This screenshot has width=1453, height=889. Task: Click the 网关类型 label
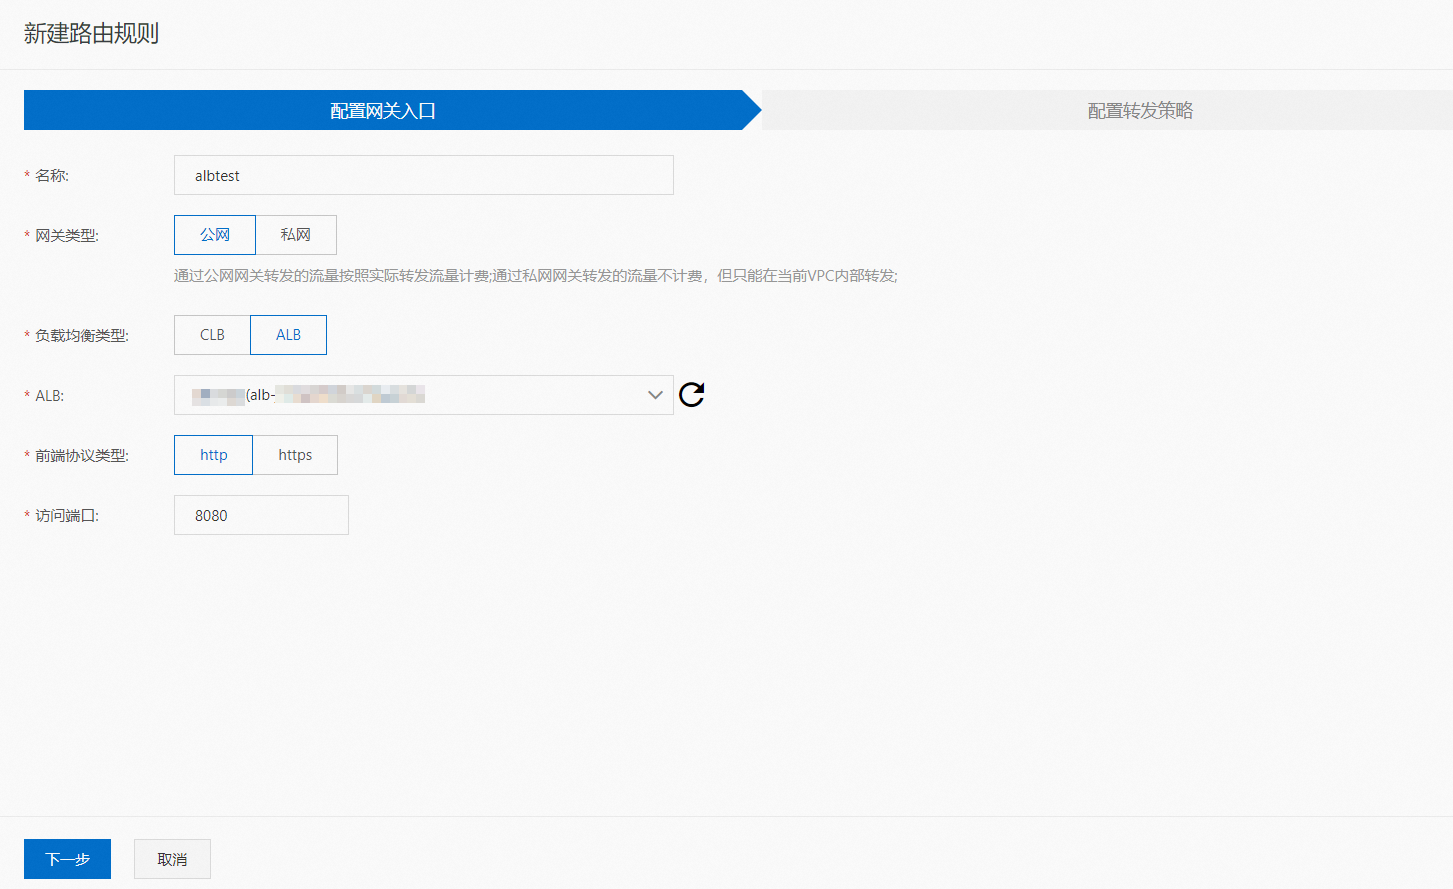click(67, 236)
